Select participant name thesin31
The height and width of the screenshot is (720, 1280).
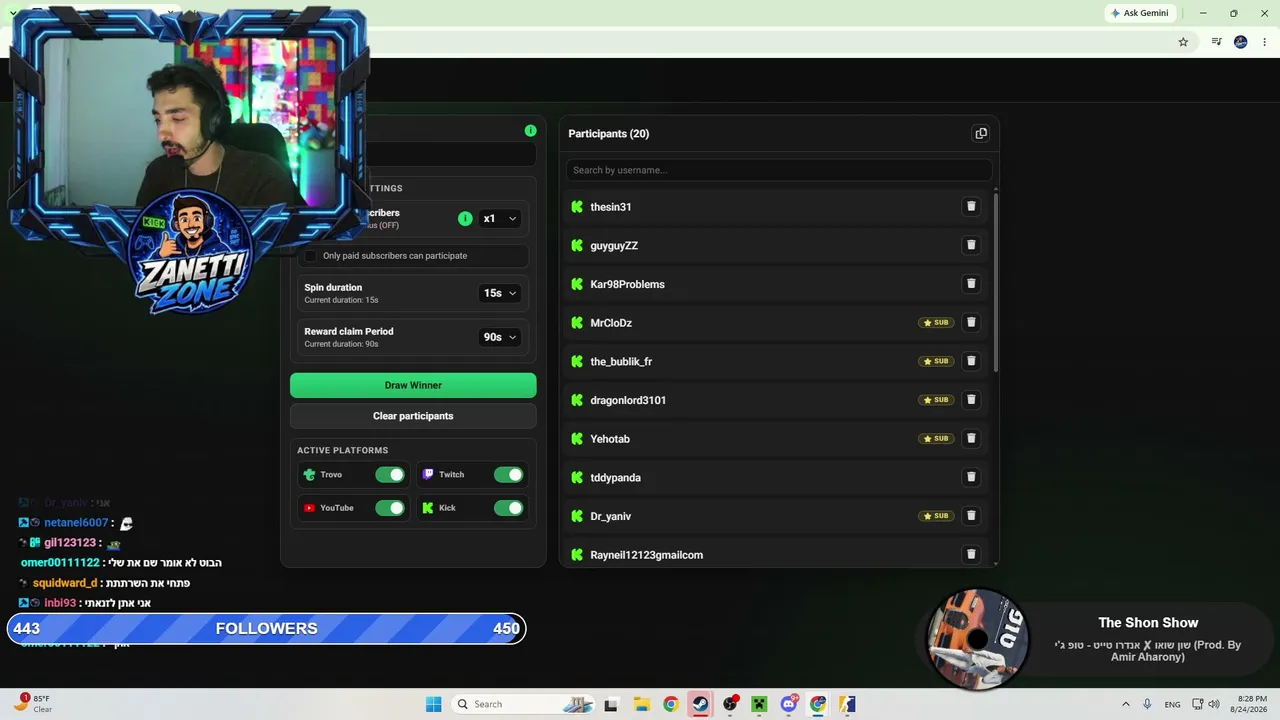coord(610,207)
